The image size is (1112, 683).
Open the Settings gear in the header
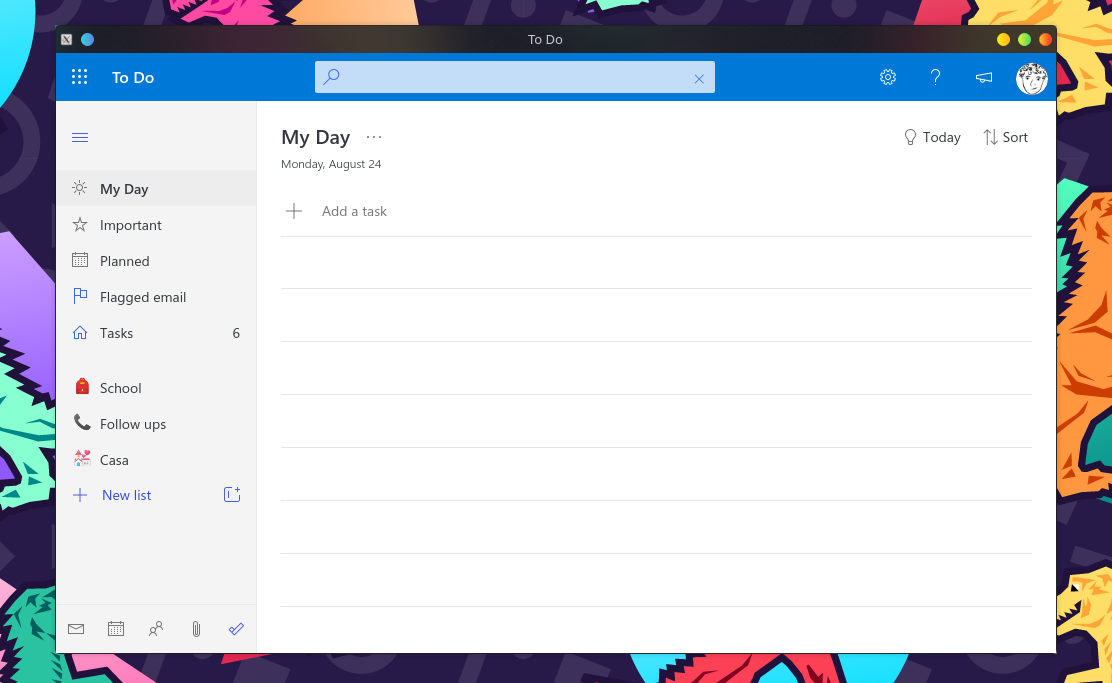[x=887, y=77]
